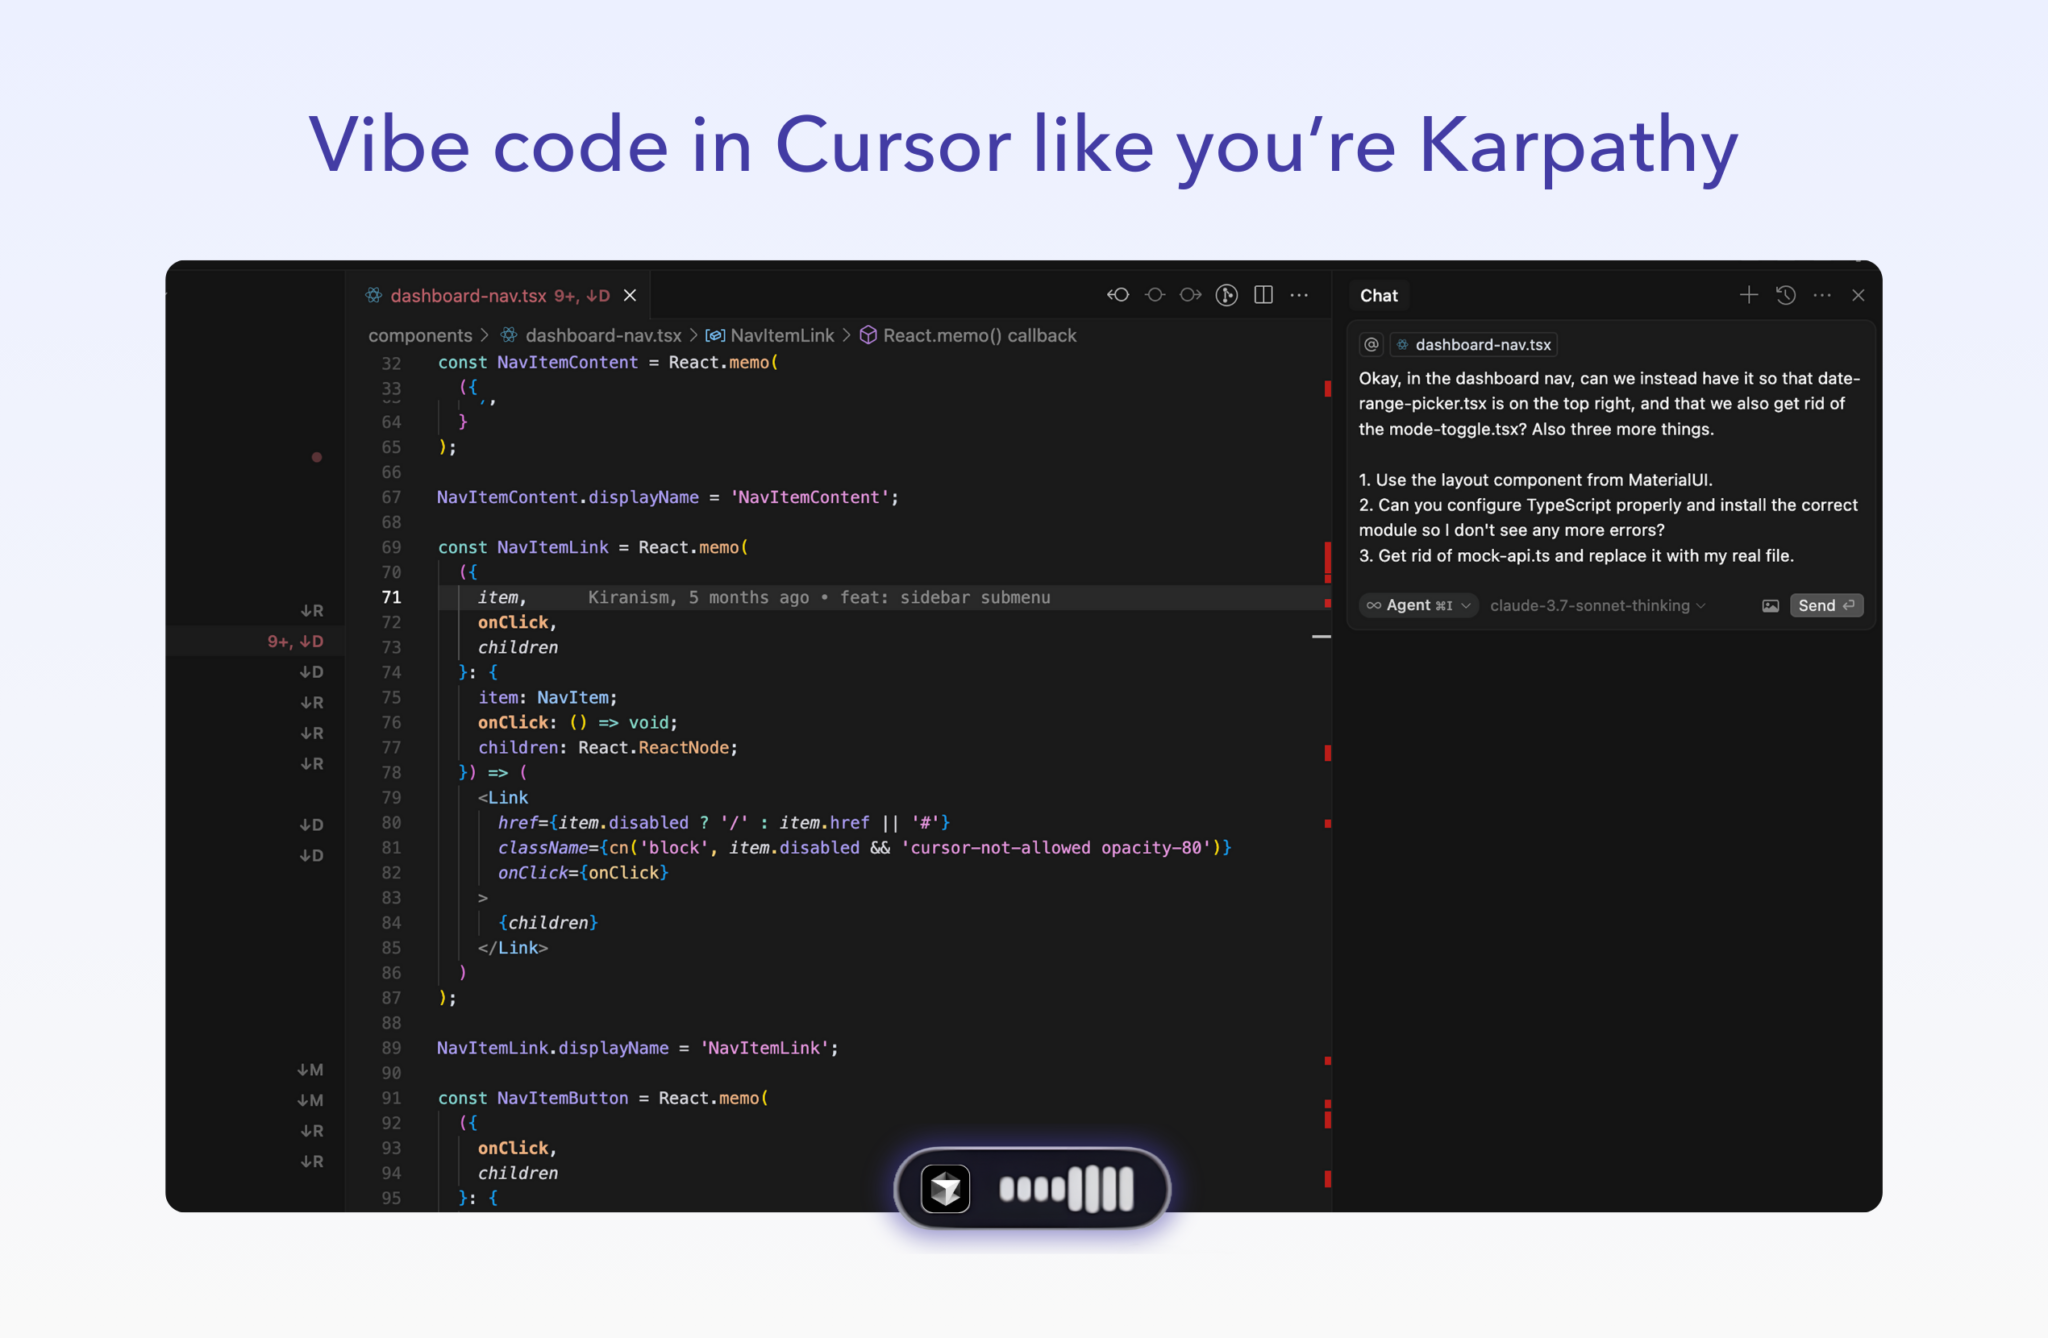Click the @ add context button
This screenshot has width=2048, height=1338.
point(1371,345)
